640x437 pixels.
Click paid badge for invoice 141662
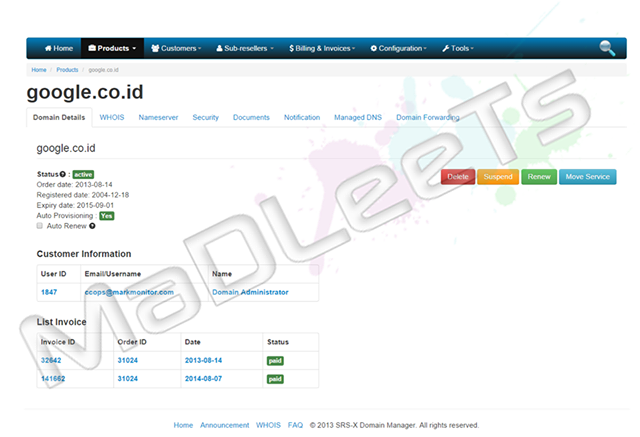click(x=275, y=379)
